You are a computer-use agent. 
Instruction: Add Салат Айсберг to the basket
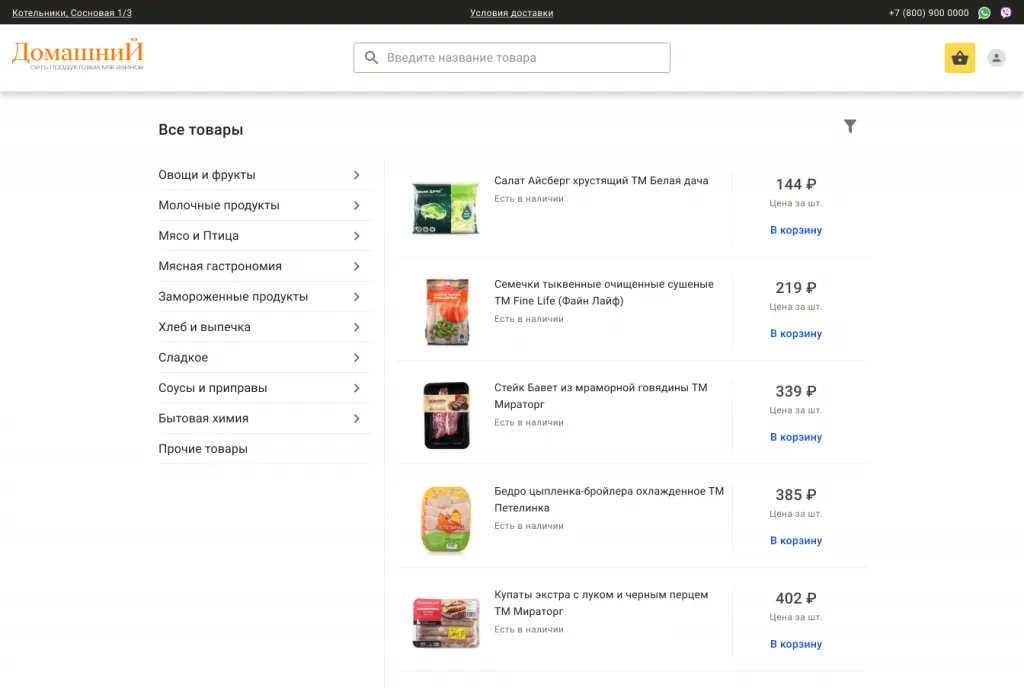(x=795, y=230)
